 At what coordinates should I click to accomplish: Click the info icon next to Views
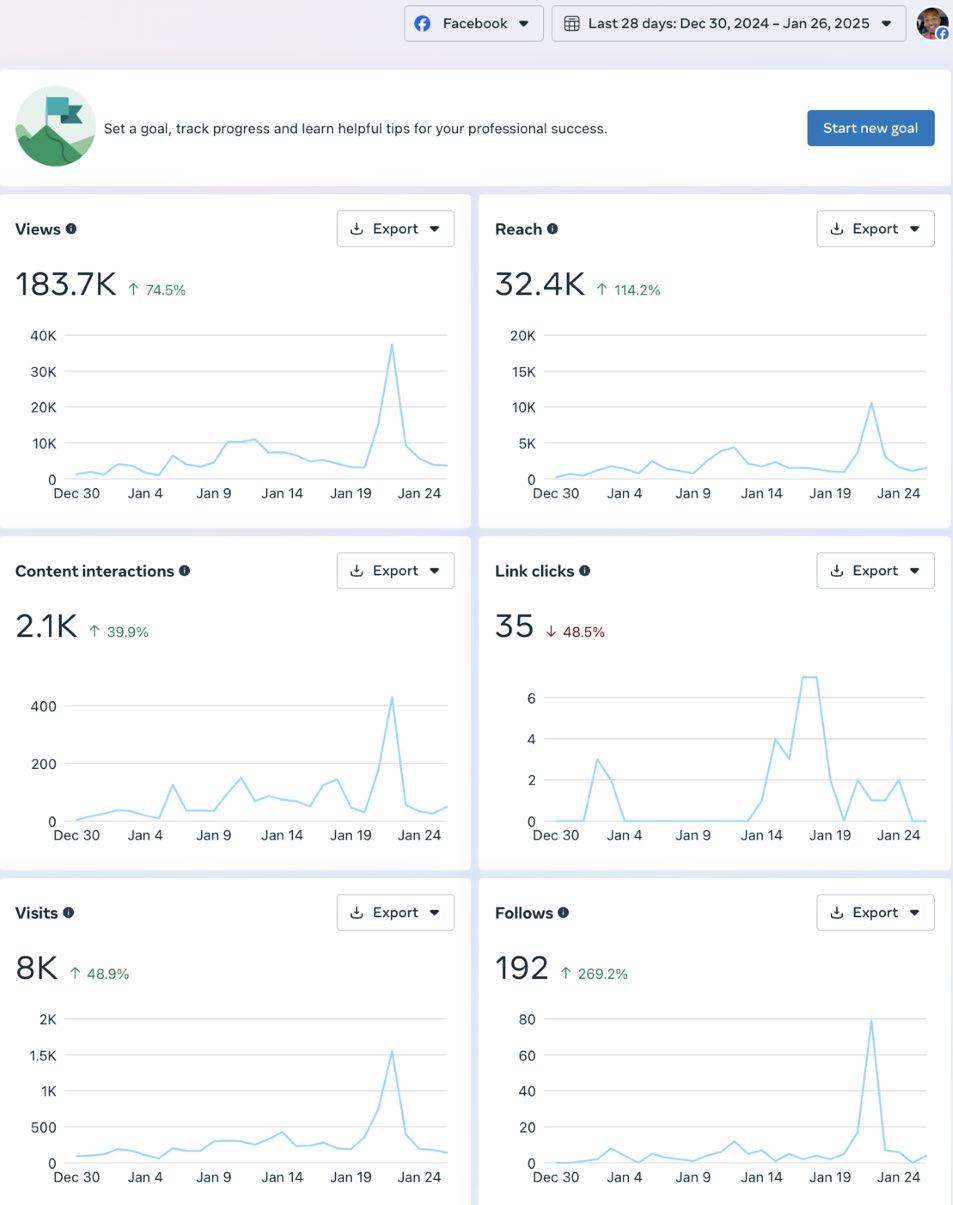pyautogui.click(x=71, y=229)
